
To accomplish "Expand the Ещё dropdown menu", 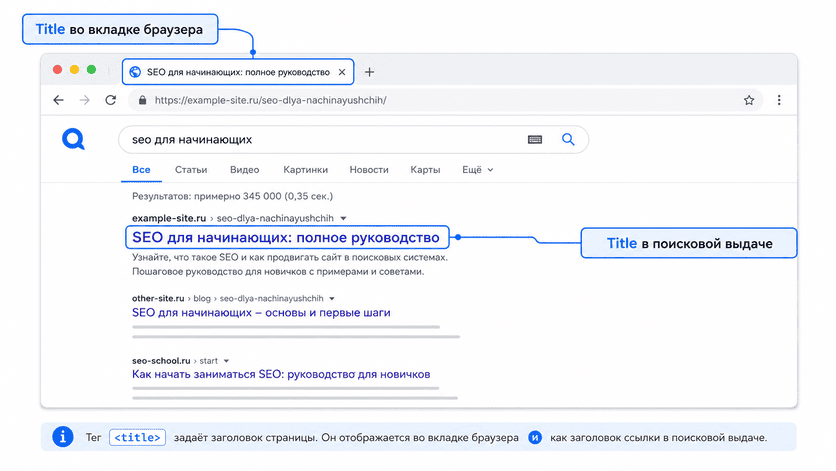I will [477, 170].
